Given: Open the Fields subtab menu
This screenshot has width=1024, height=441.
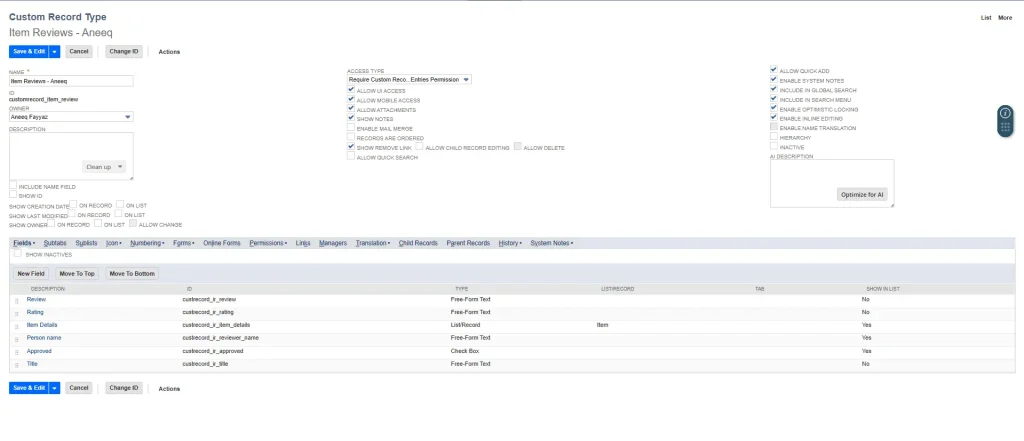Looking at the screenshot, I should coord(24,243).
